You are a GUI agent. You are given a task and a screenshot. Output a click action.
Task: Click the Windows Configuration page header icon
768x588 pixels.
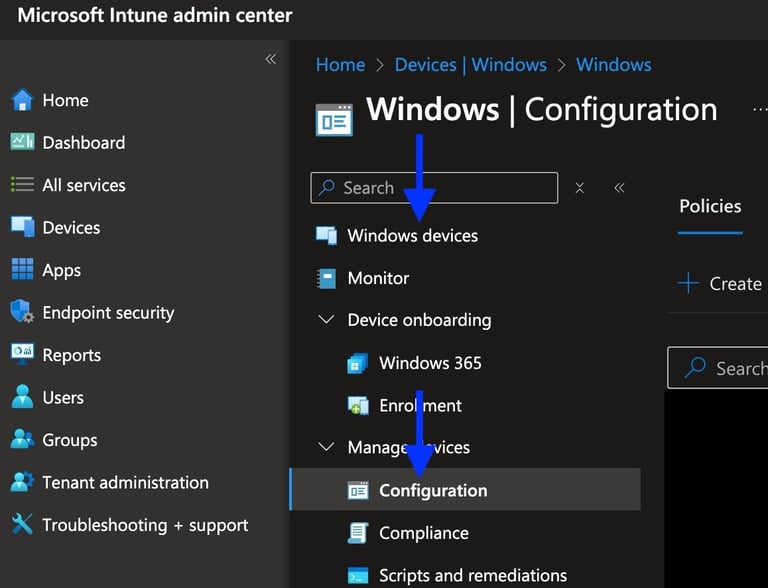(334, 120)
